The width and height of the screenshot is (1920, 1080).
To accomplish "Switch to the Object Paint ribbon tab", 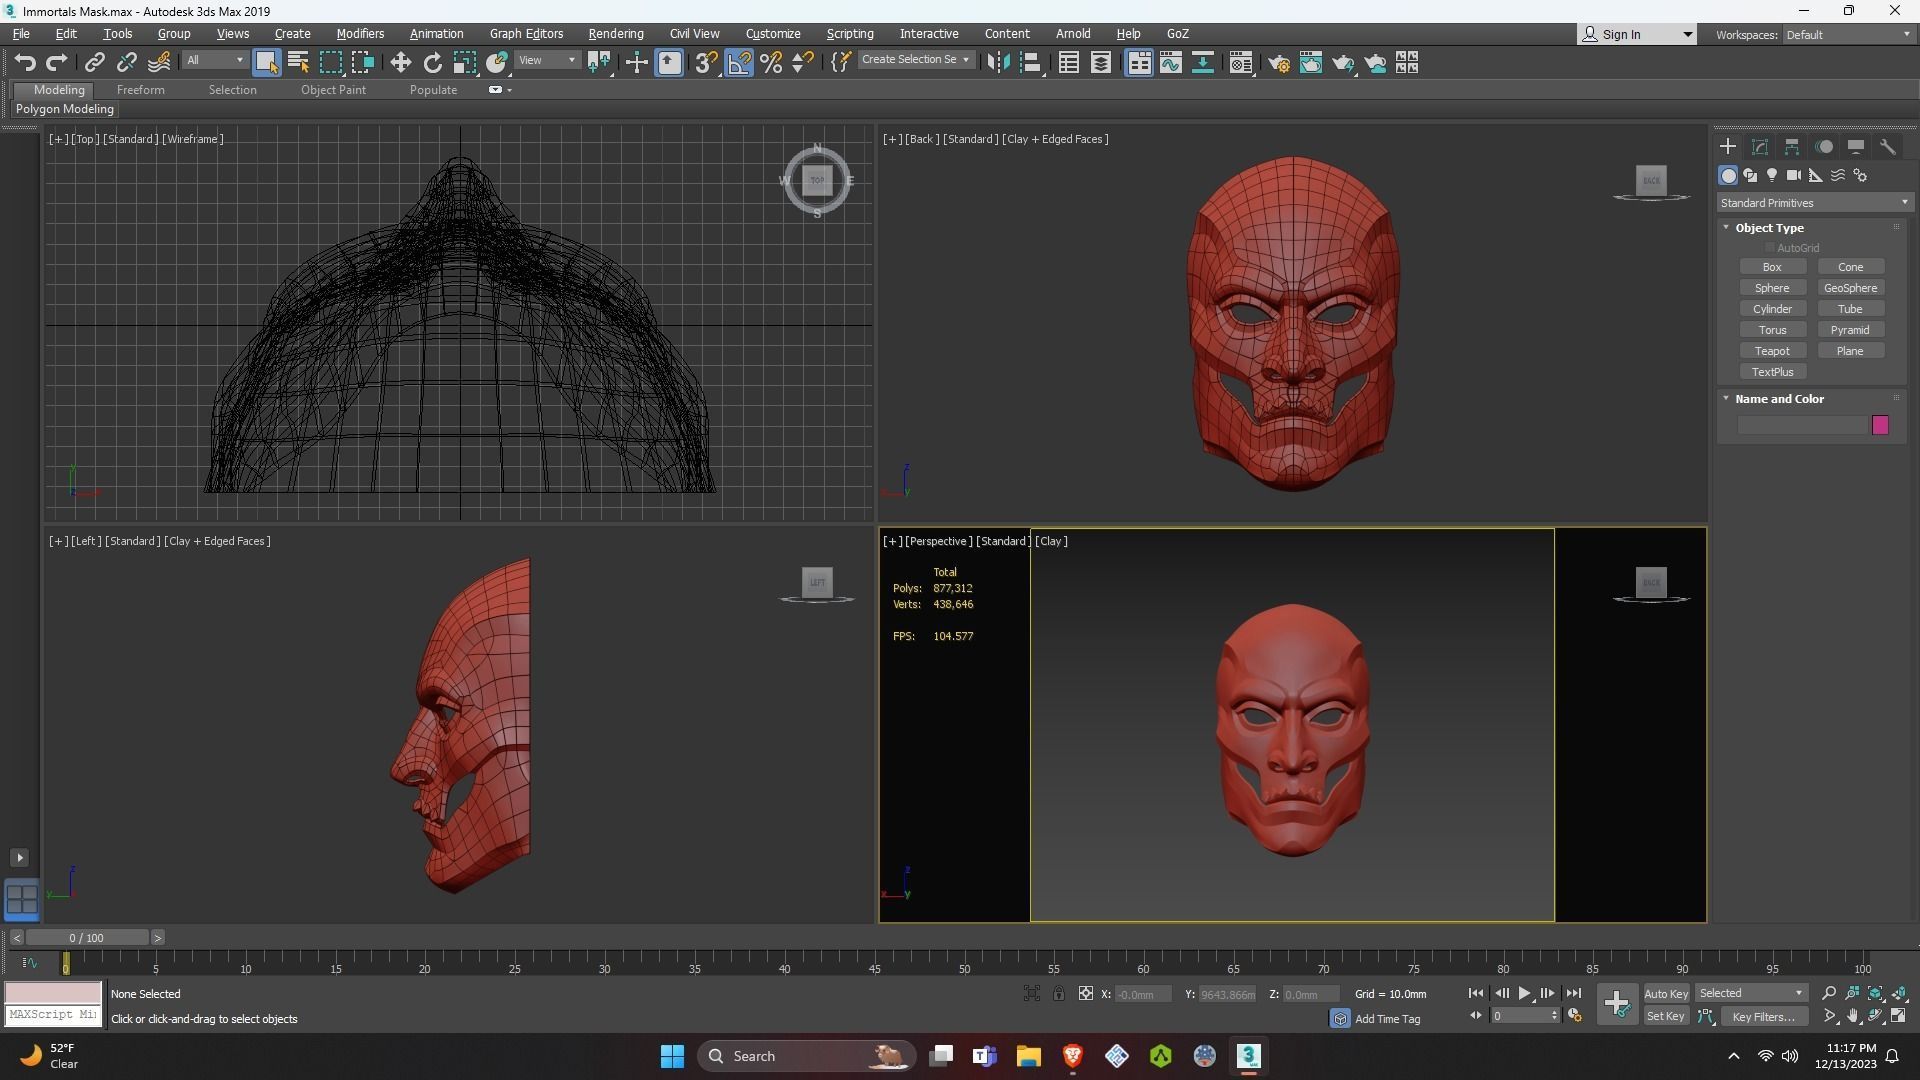I will tap(333, 90).
